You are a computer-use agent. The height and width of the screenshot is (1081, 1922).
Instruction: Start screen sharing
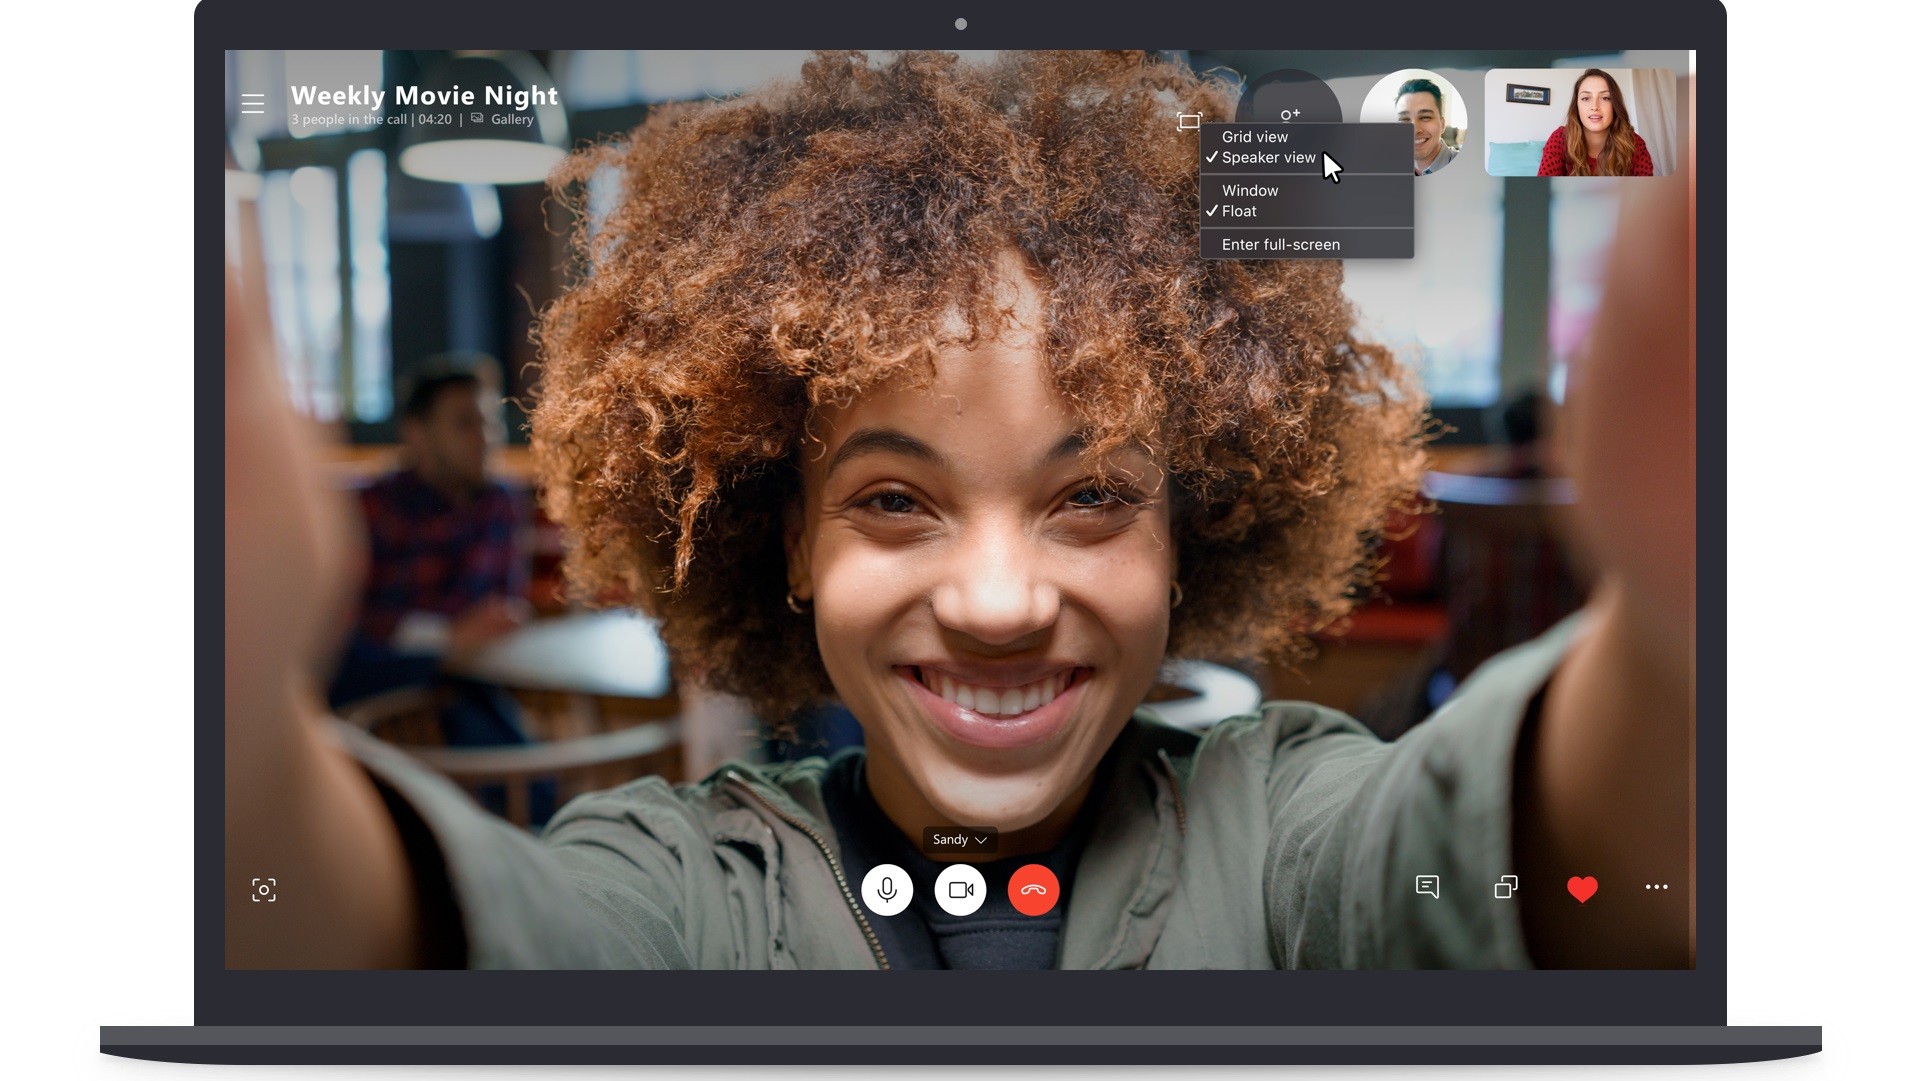coord(1506,887)
